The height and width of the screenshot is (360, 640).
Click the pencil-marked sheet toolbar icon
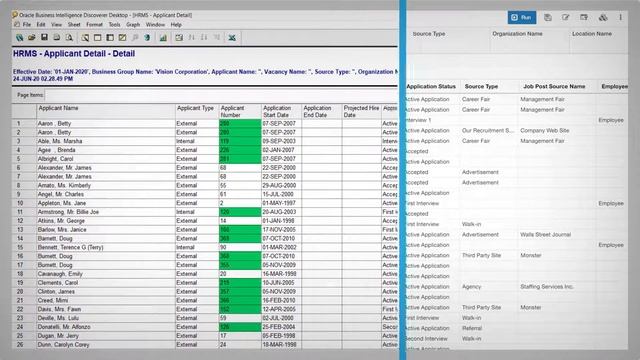(x=122, y=38)
